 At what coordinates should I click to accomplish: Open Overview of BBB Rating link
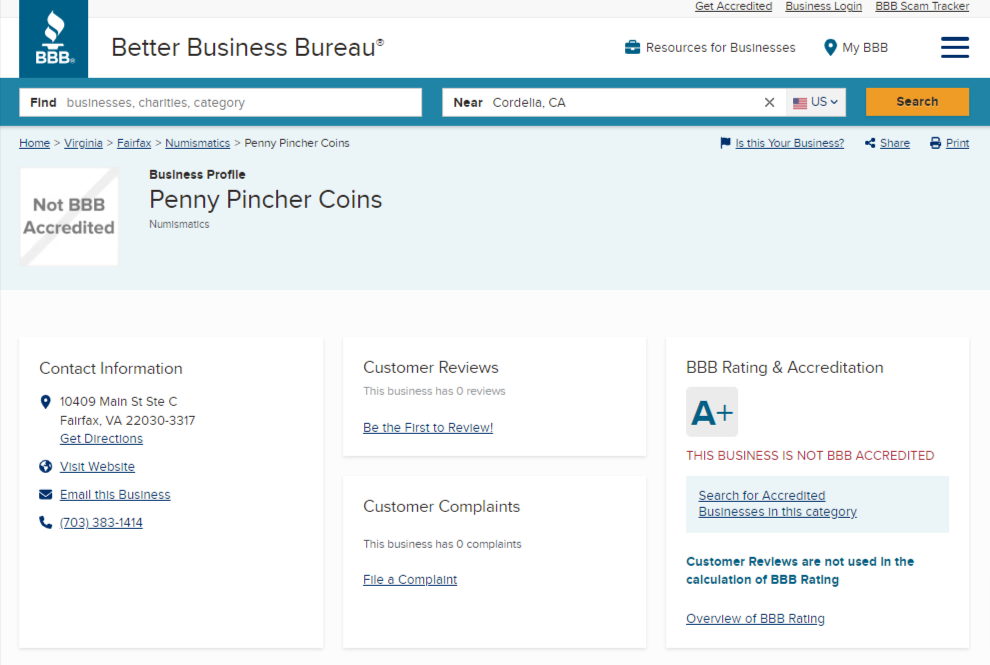[755, 619]
